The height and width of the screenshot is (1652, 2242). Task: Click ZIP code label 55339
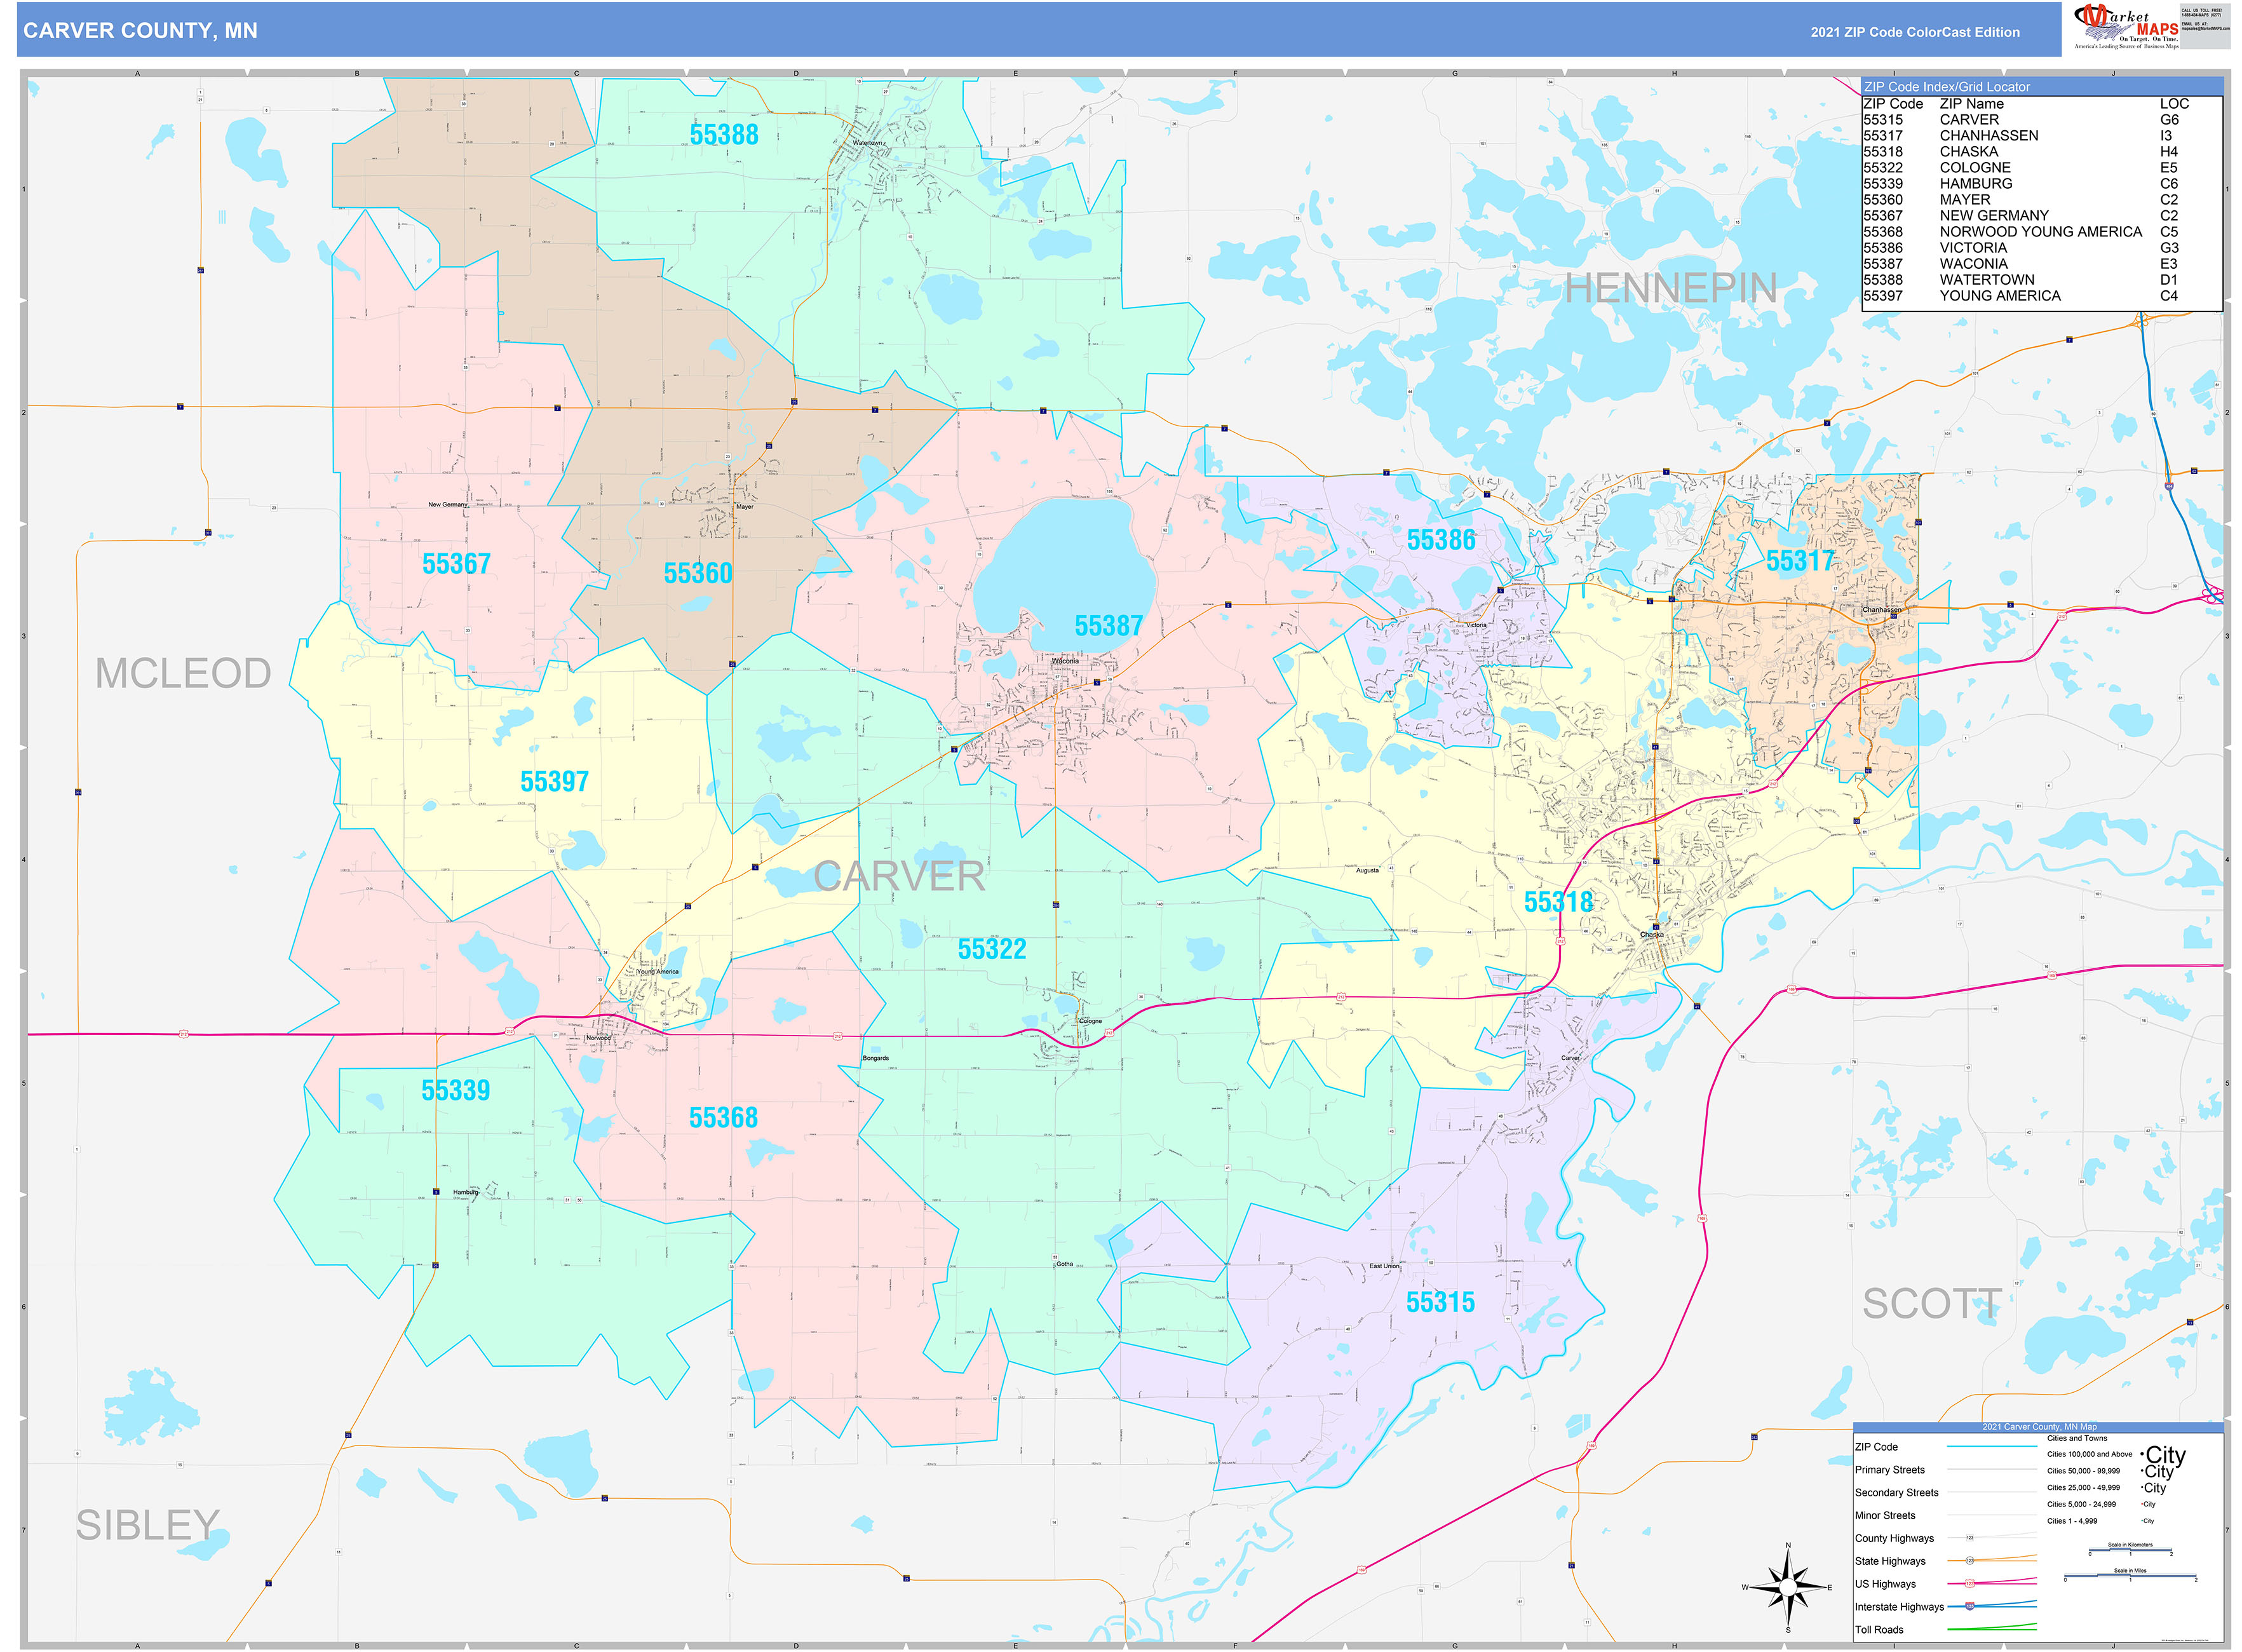tap(455, 1090)
